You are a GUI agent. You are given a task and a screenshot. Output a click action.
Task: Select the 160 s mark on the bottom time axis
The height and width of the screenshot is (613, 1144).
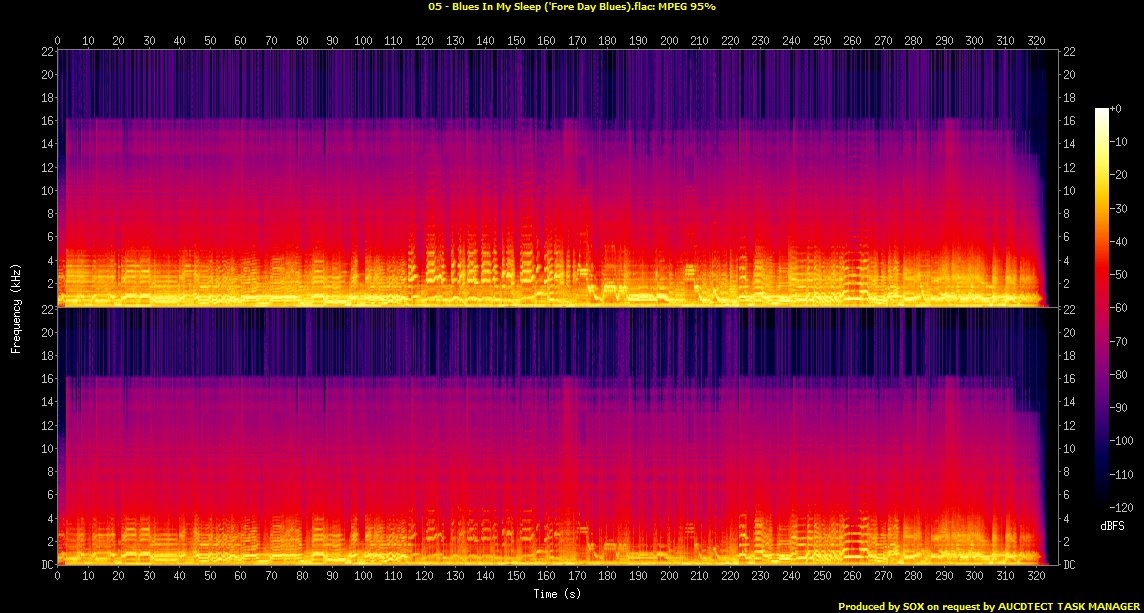click(x=546, y=578)
